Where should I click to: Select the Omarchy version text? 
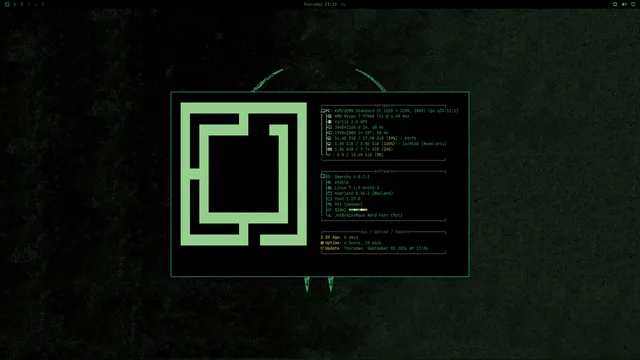point(352,177)
